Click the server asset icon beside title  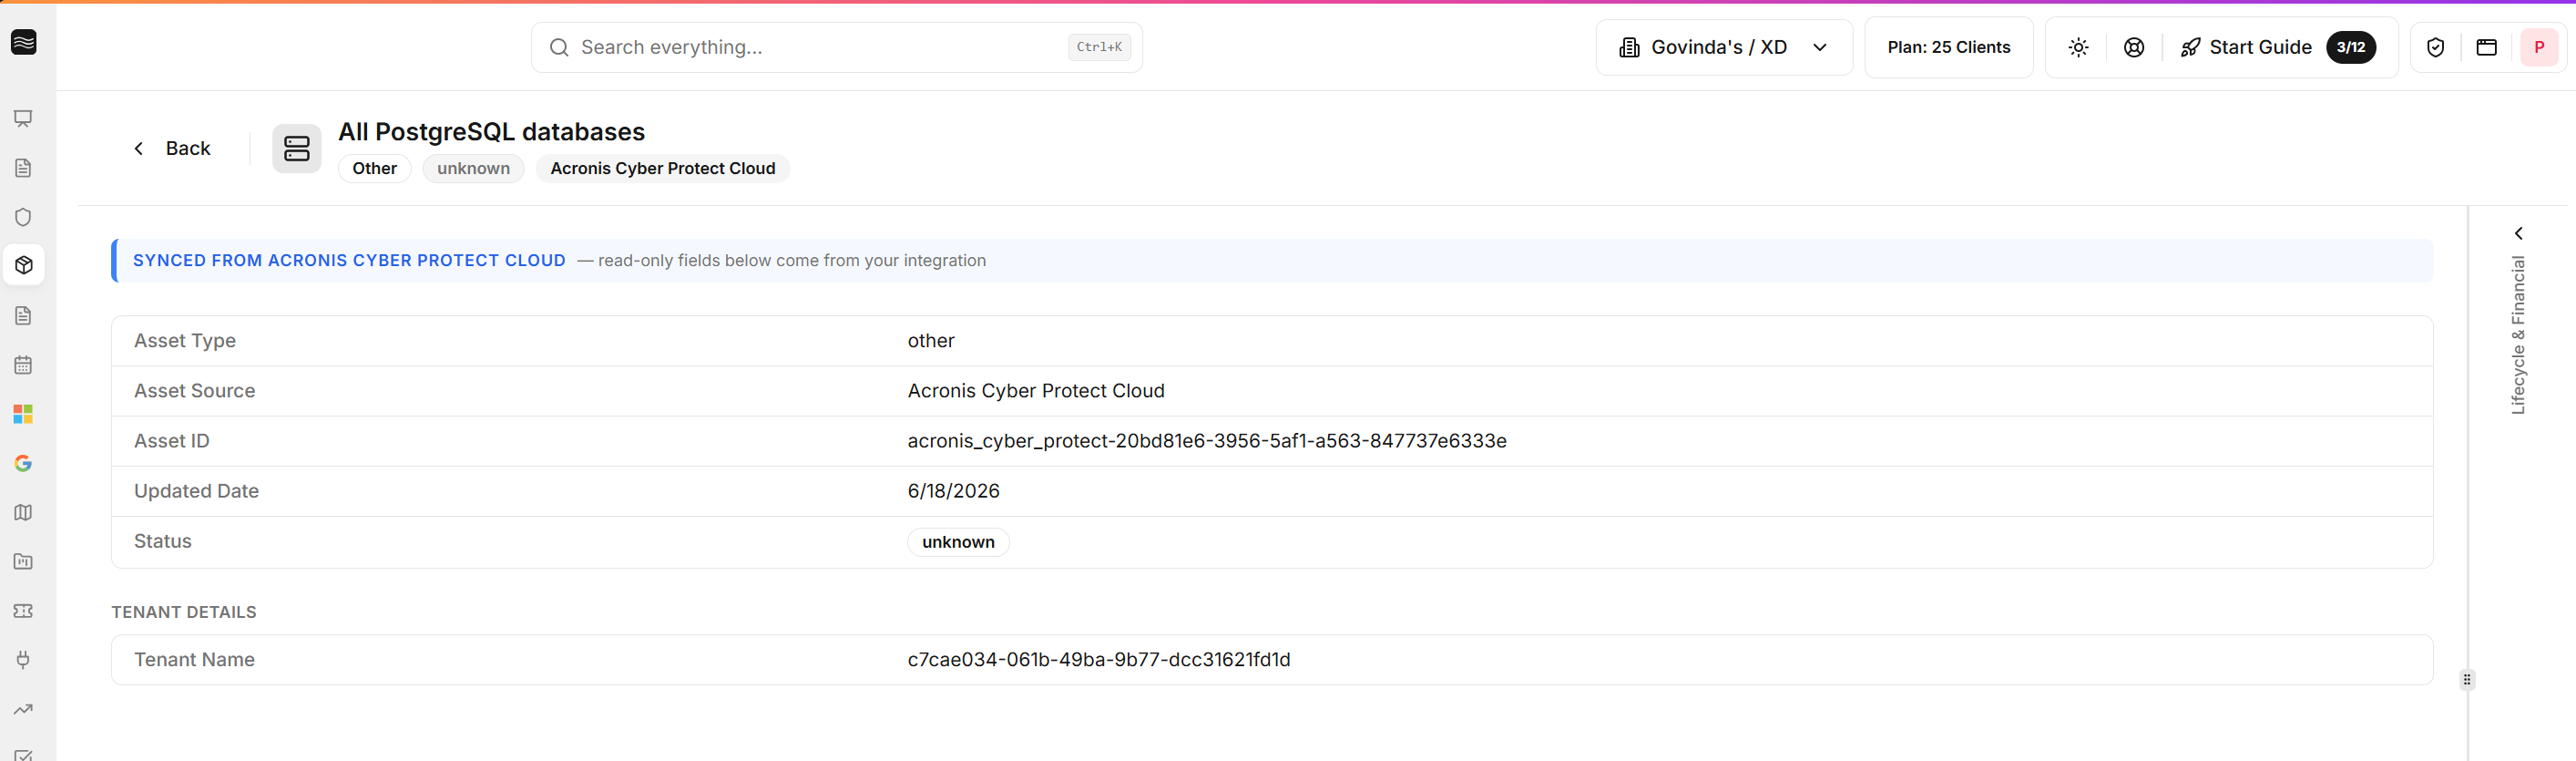(297, 148)
